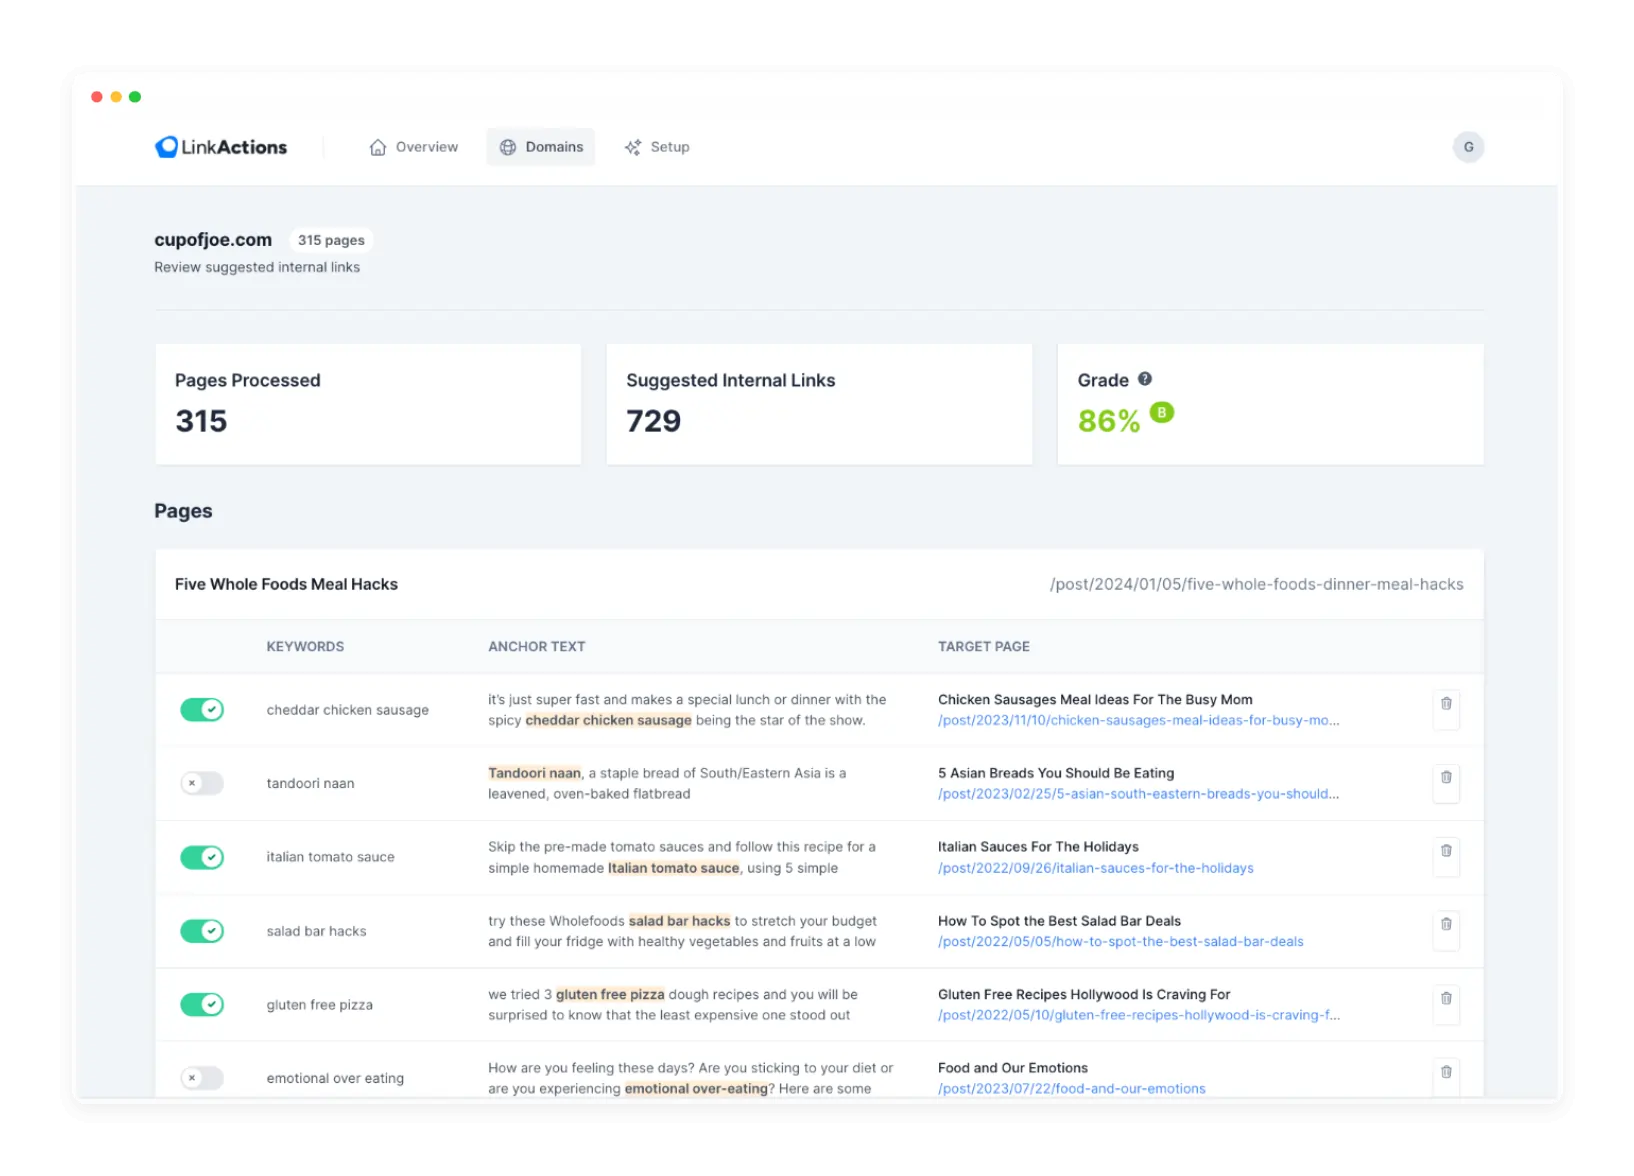Viewport: 1634px width, 1176px height.
Task: Enable the tandoori naan toggle
Action: click(x=202, y=783)
